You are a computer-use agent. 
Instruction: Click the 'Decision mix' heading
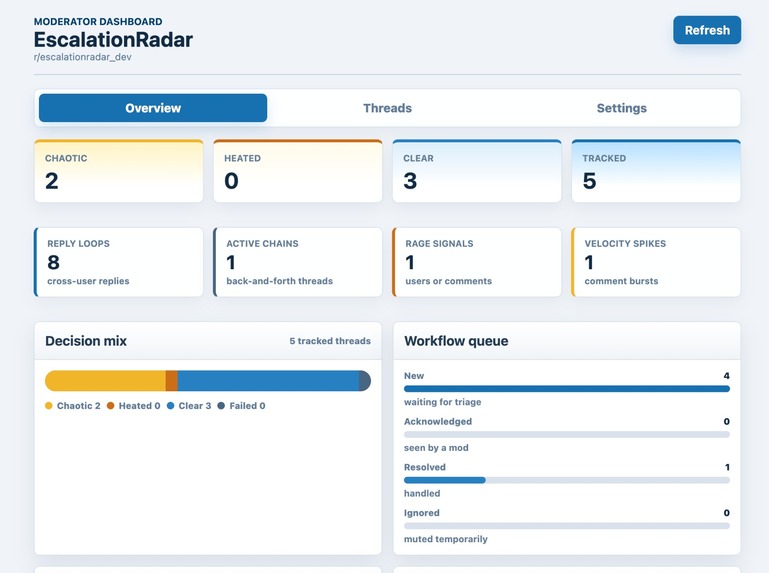tap(86, 341)
